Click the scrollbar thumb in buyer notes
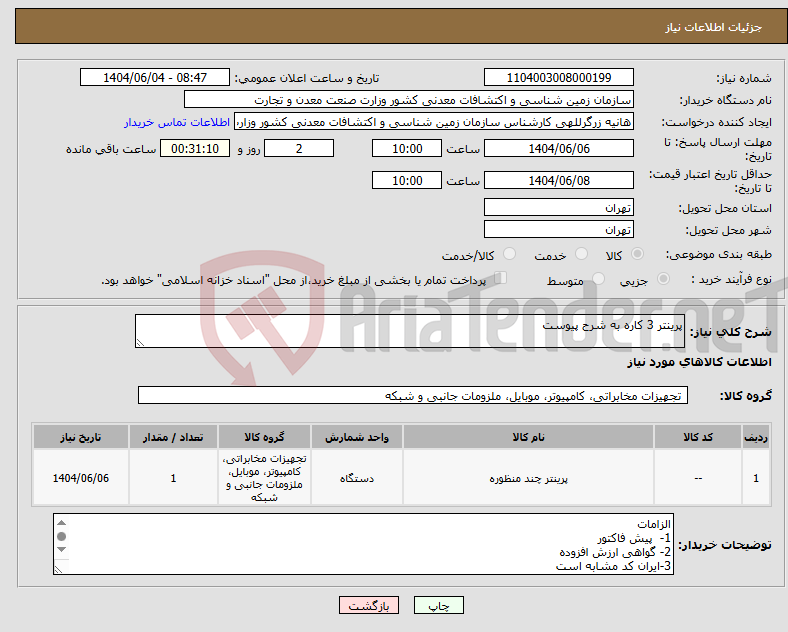This screenshot has height=632, width=788. [61, 537]
